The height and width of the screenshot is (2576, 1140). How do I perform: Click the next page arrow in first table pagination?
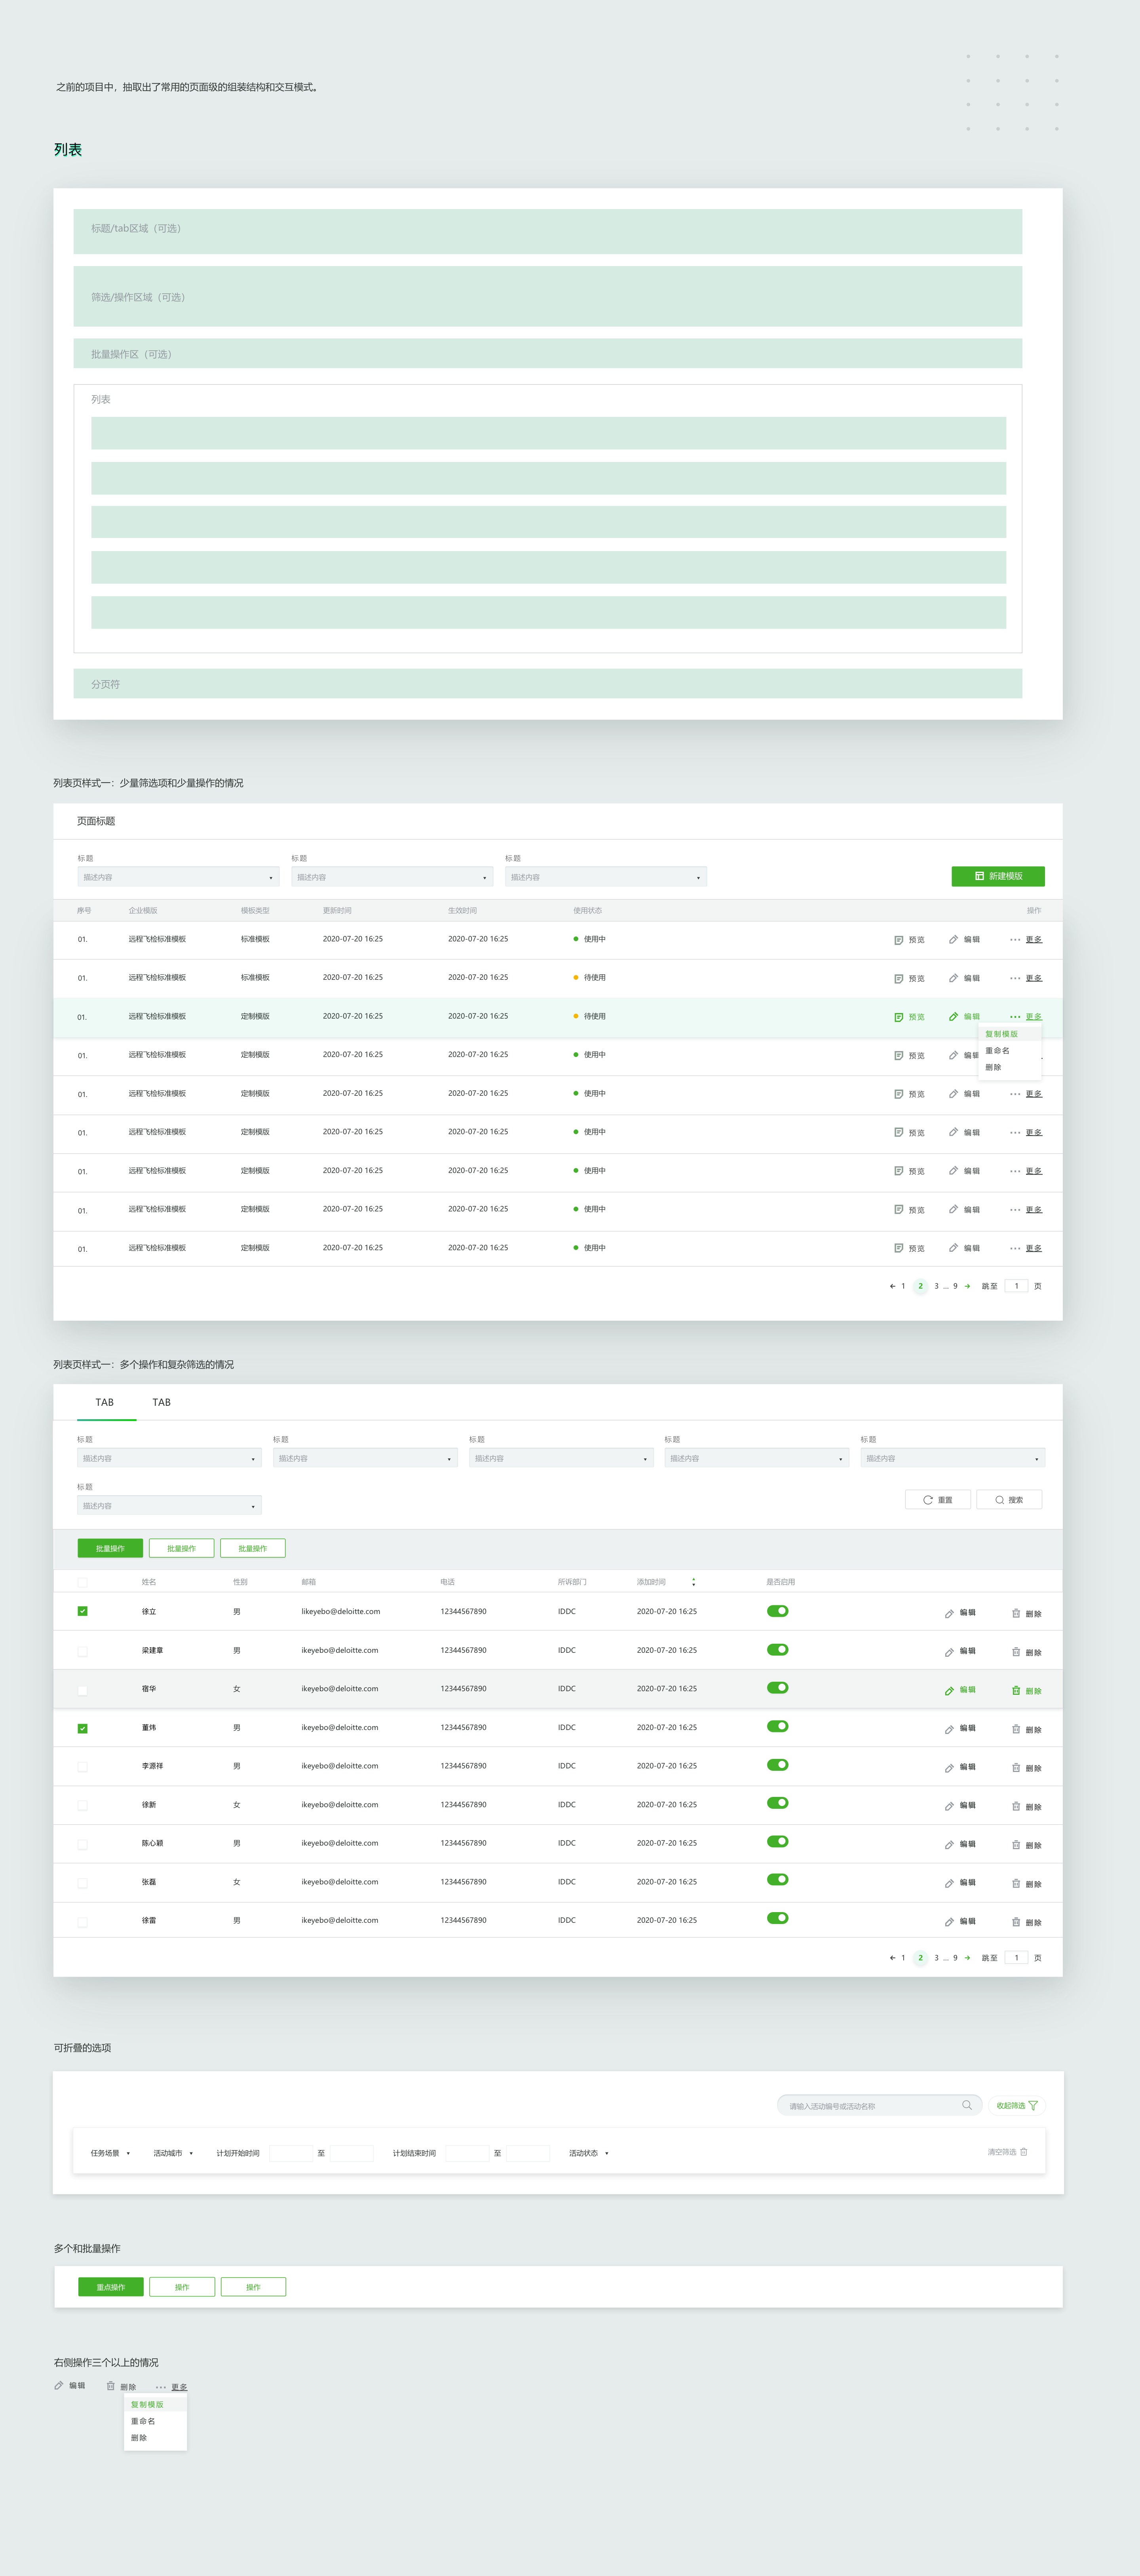pyautogui.click(x=967, y=1286)
